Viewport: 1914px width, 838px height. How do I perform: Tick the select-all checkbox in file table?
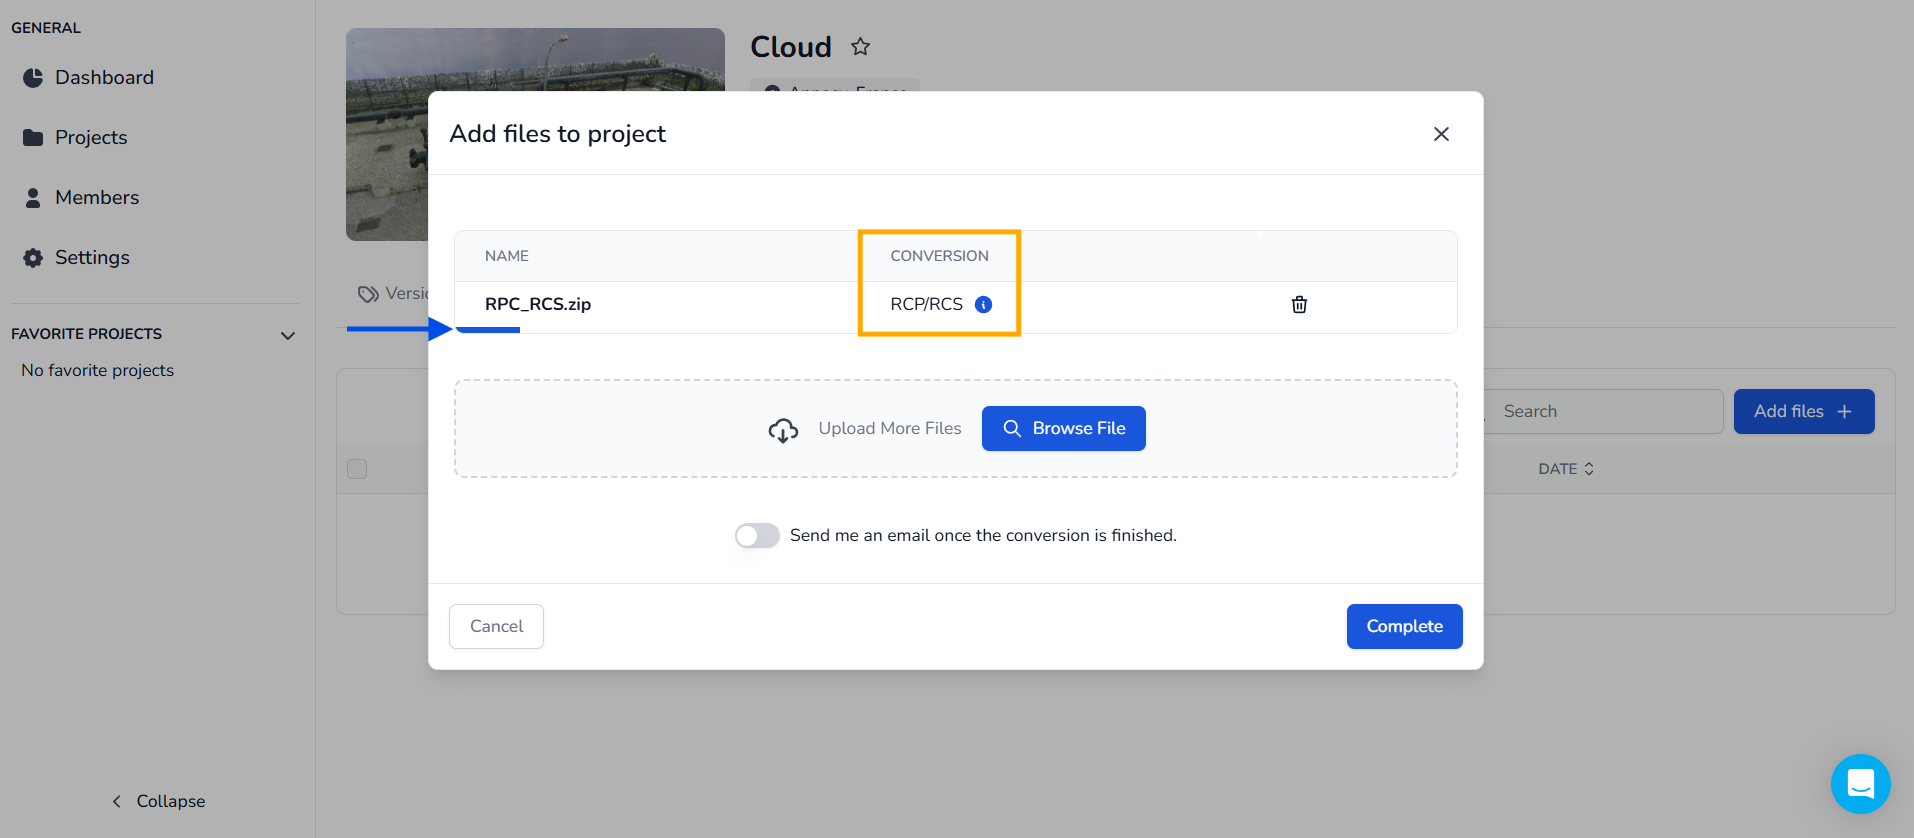click(x=357, y=469)
